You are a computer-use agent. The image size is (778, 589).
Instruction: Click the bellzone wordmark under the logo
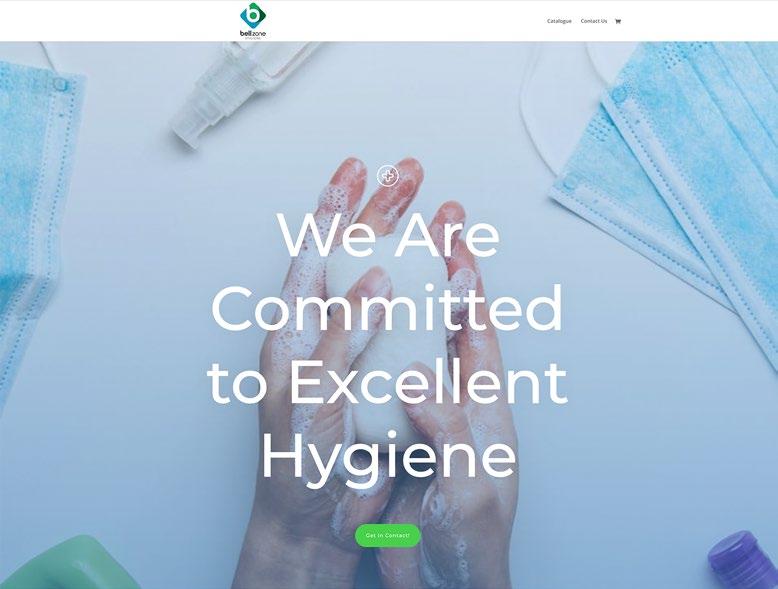tap(253, 33)
